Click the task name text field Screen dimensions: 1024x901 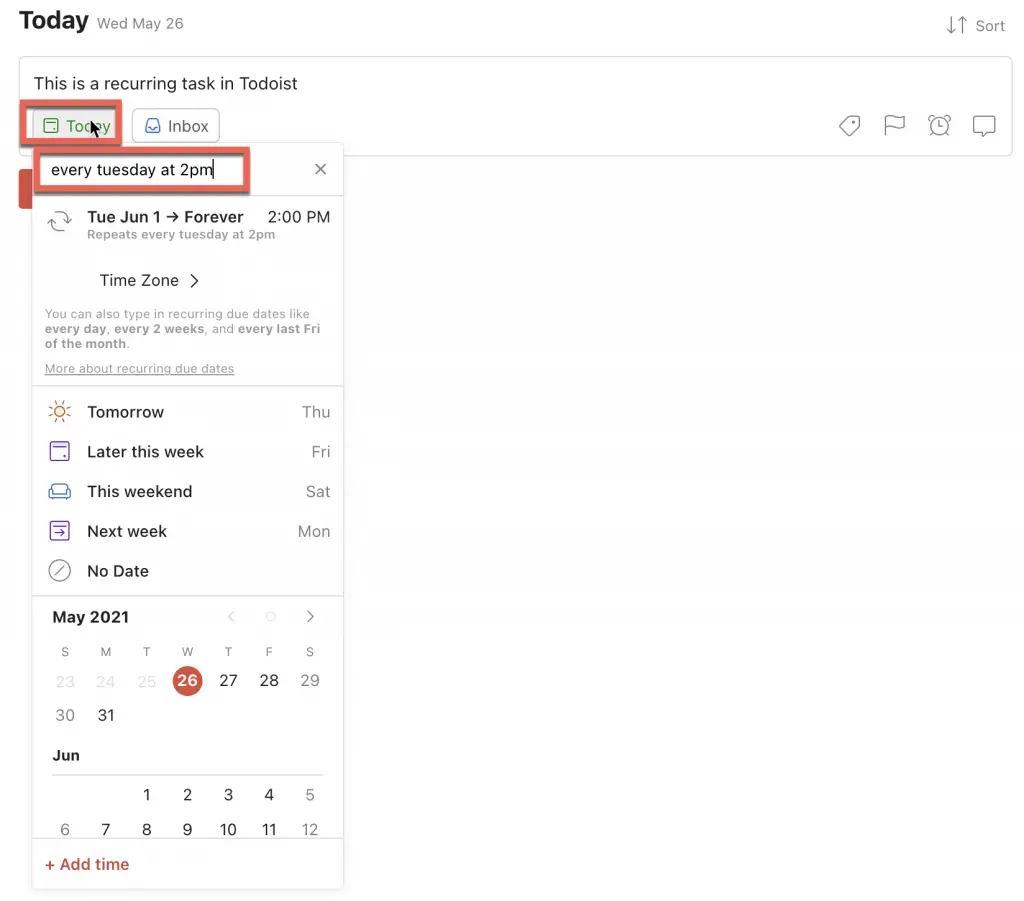coord(165,84)
